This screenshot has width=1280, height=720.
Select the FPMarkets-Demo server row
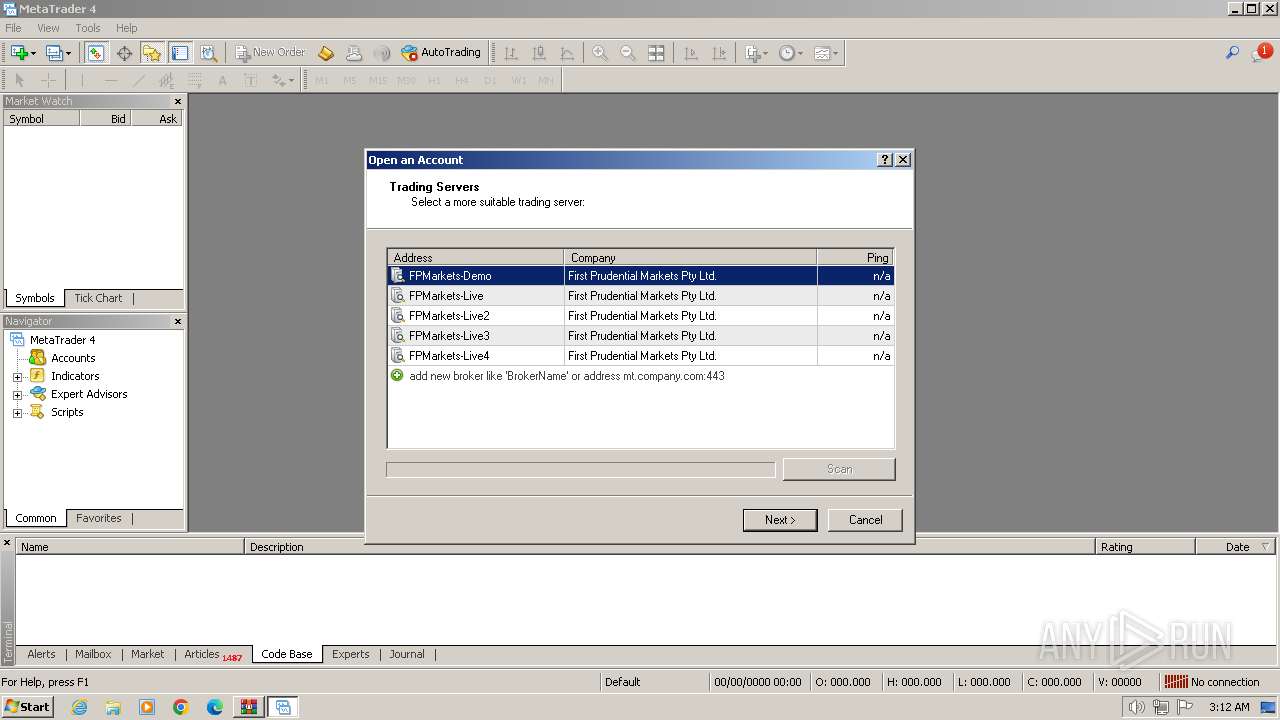[x=640, y=276]
